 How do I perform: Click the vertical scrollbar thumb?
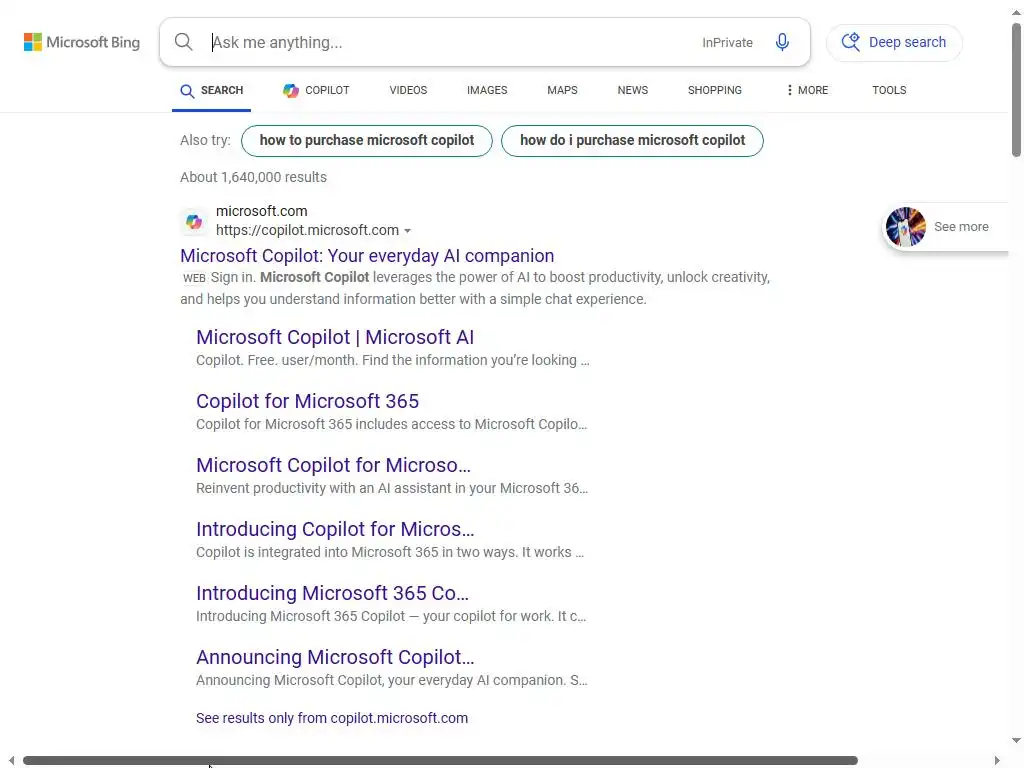1016,90
